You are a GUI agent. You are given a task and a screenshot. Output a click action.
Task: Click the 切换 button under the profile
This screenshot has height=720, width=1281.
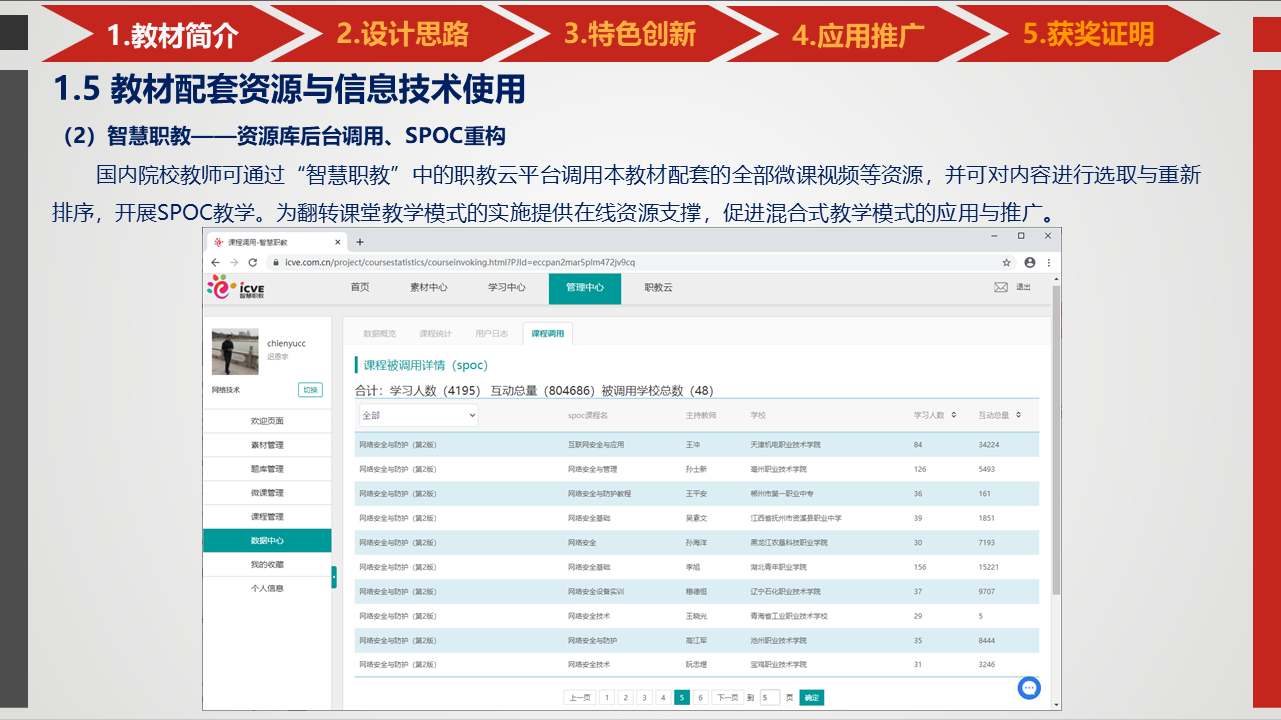tap(310, 390)
